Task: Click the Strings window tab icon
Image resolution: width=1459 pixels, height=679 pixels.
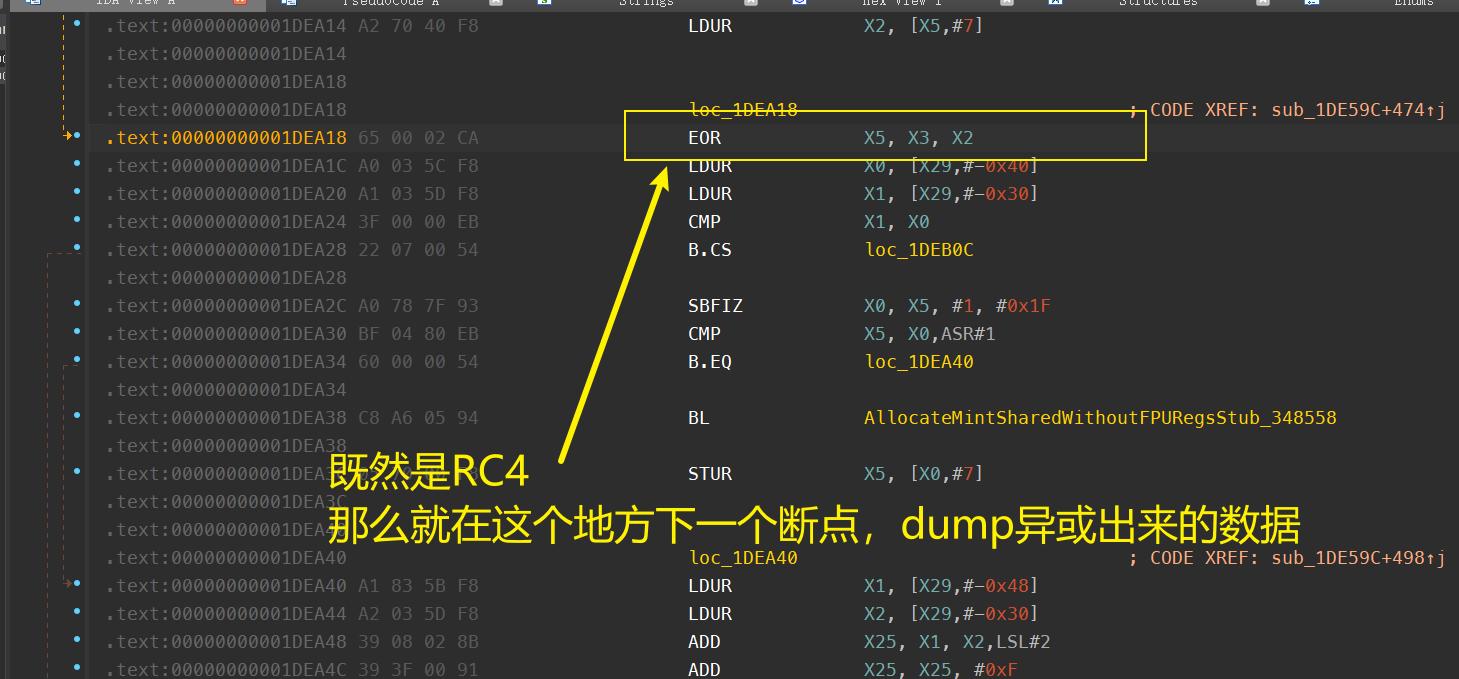Action: (545, 4)
